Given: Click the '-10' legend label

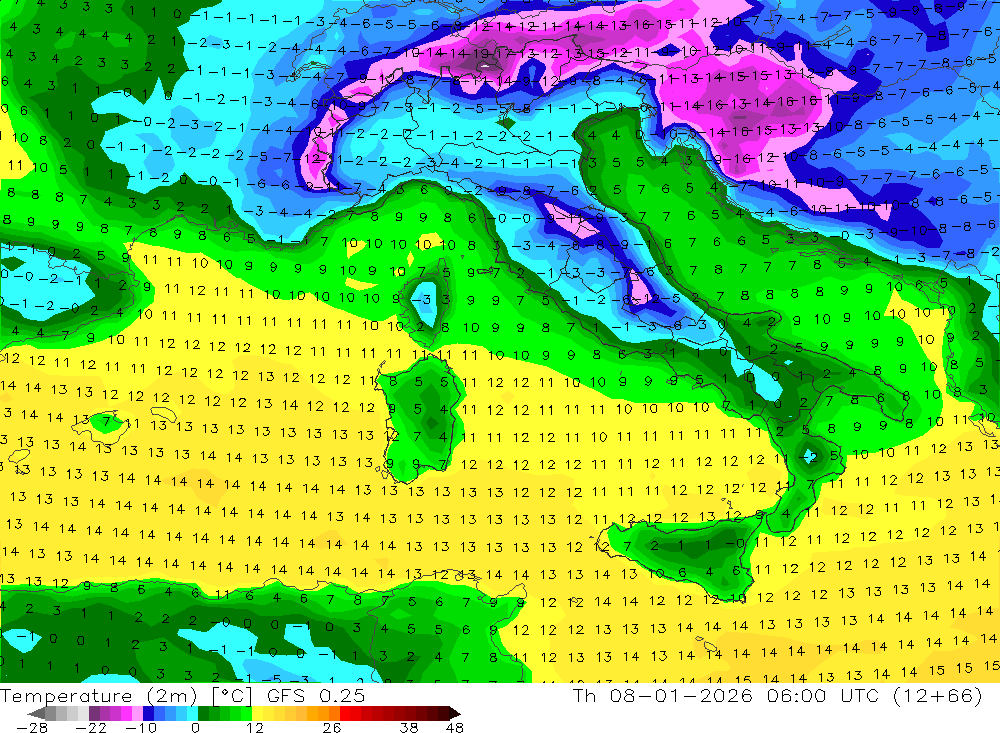Looking at the screenshot, I should (141, 728).
